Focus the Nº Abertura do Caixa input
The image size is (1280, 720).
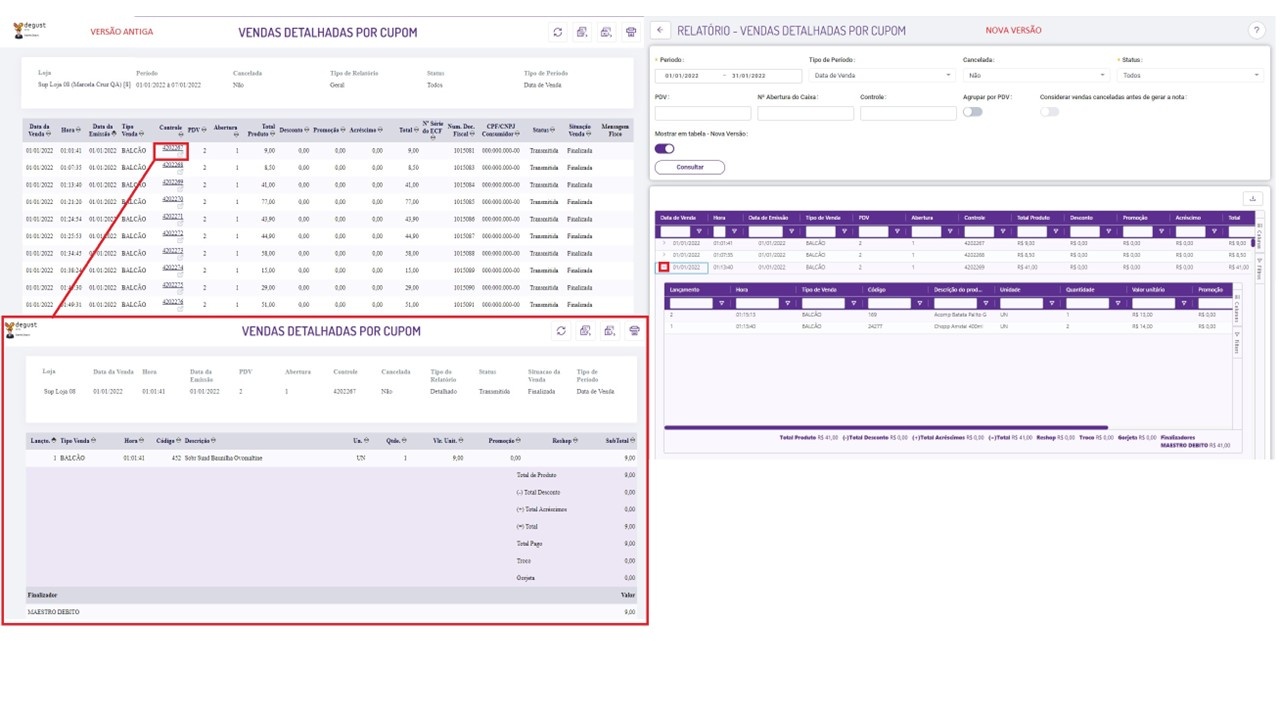(805, 113)
